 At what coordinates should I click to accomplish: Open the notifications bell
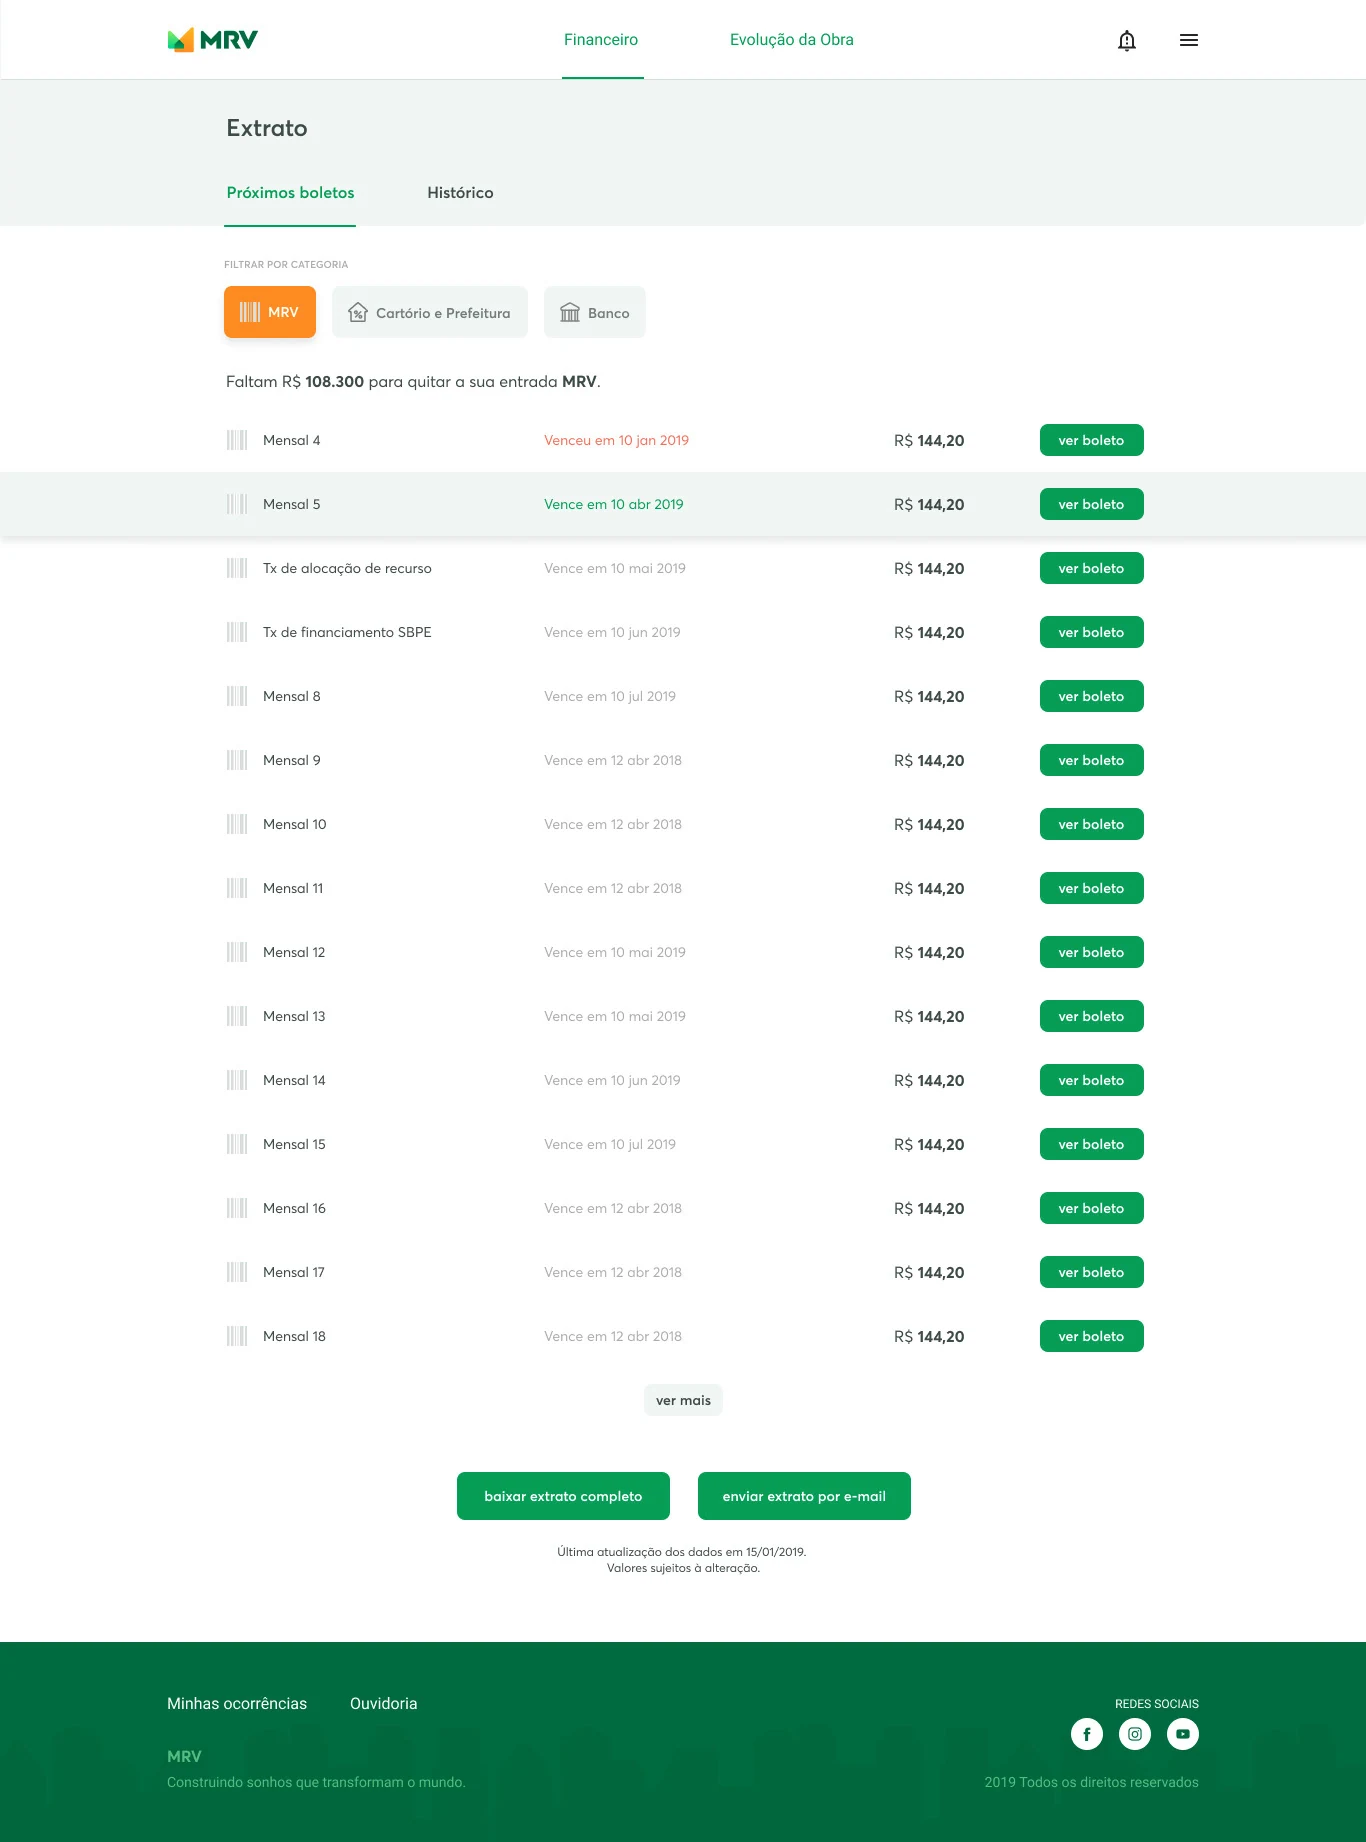[x=1126, y=40]
